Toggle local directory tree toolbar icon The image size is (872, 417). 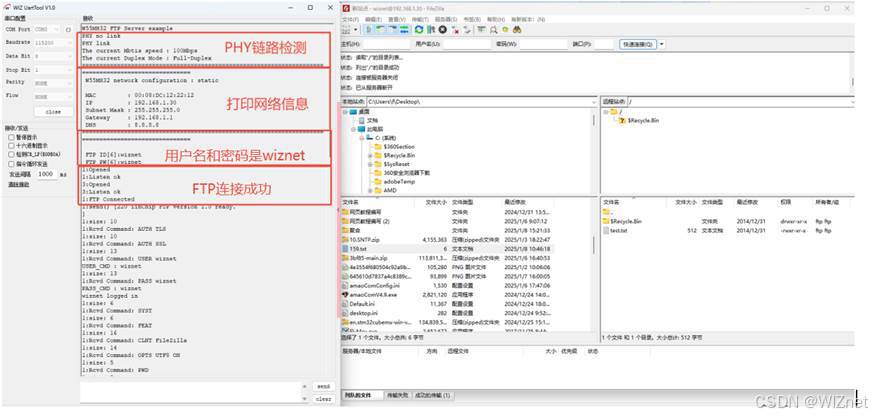(x=380, y=29)
